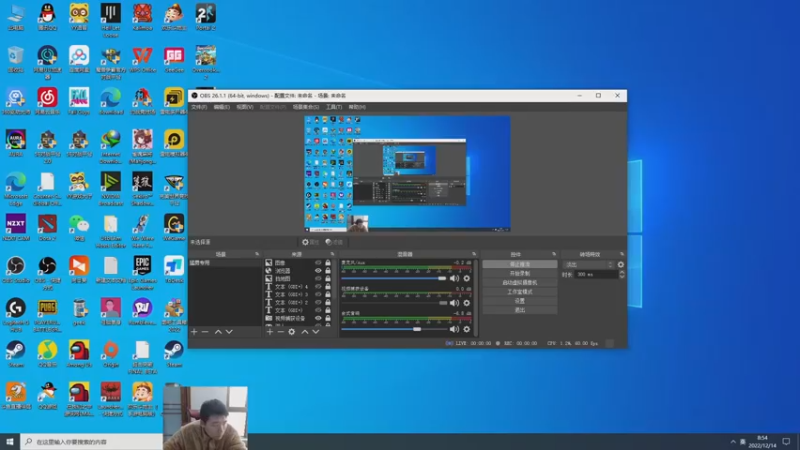The image size is (800, 450).
Task: Open transition properties gear icon
Action: [x=620, y=264]
